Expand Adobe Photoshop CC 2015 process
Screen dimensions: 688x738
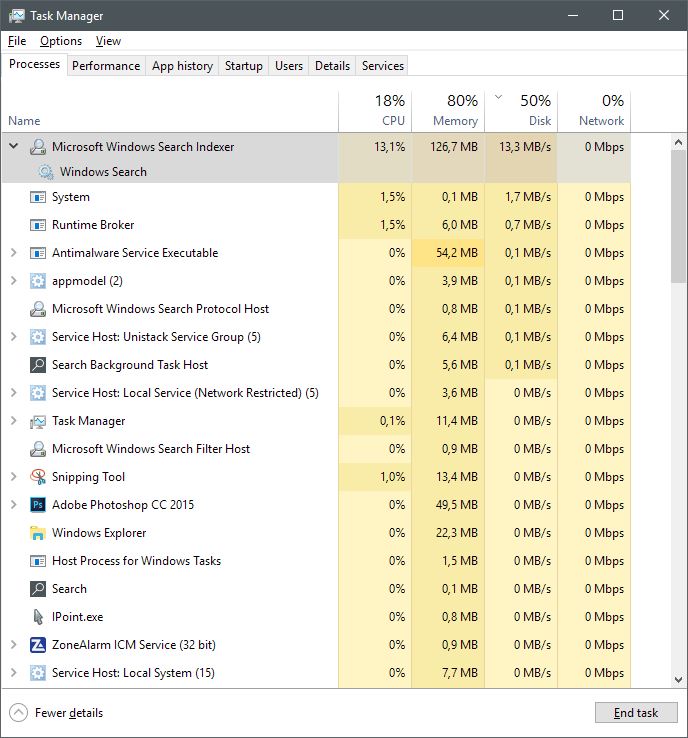pos(14,505)
